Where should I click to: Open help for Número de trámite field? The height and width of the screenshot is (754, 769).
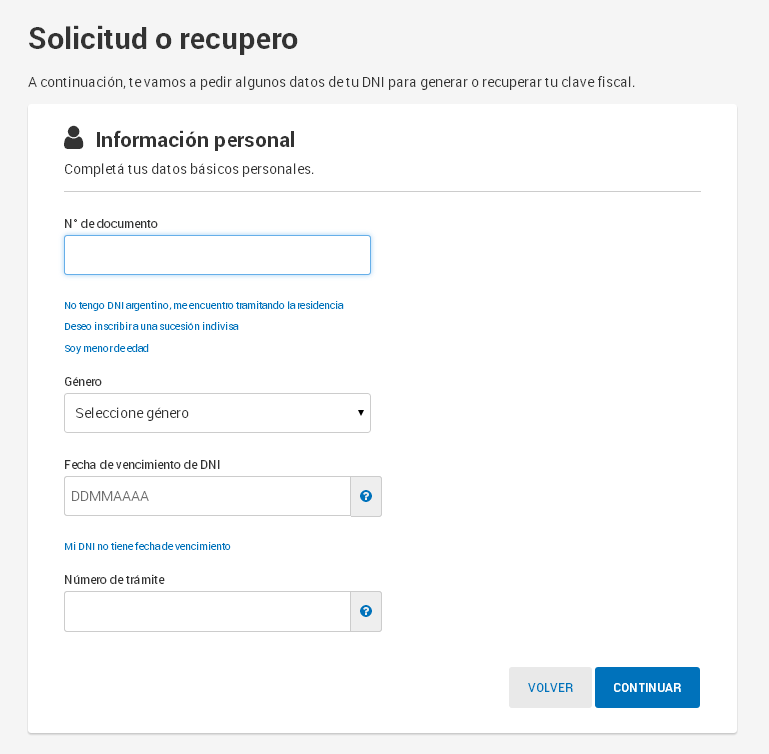366,611
